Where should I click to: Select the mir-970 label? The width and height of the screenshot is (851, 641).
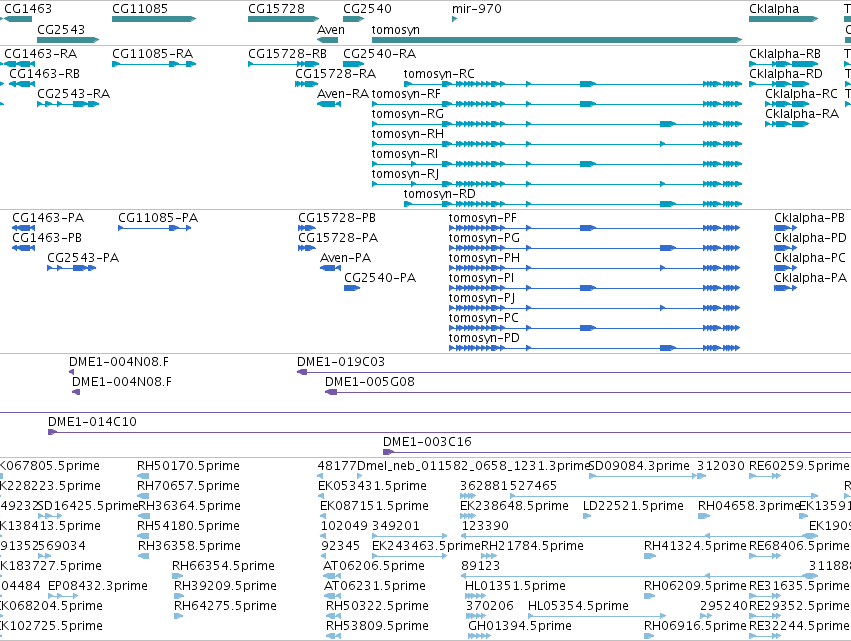click(477, 9)
